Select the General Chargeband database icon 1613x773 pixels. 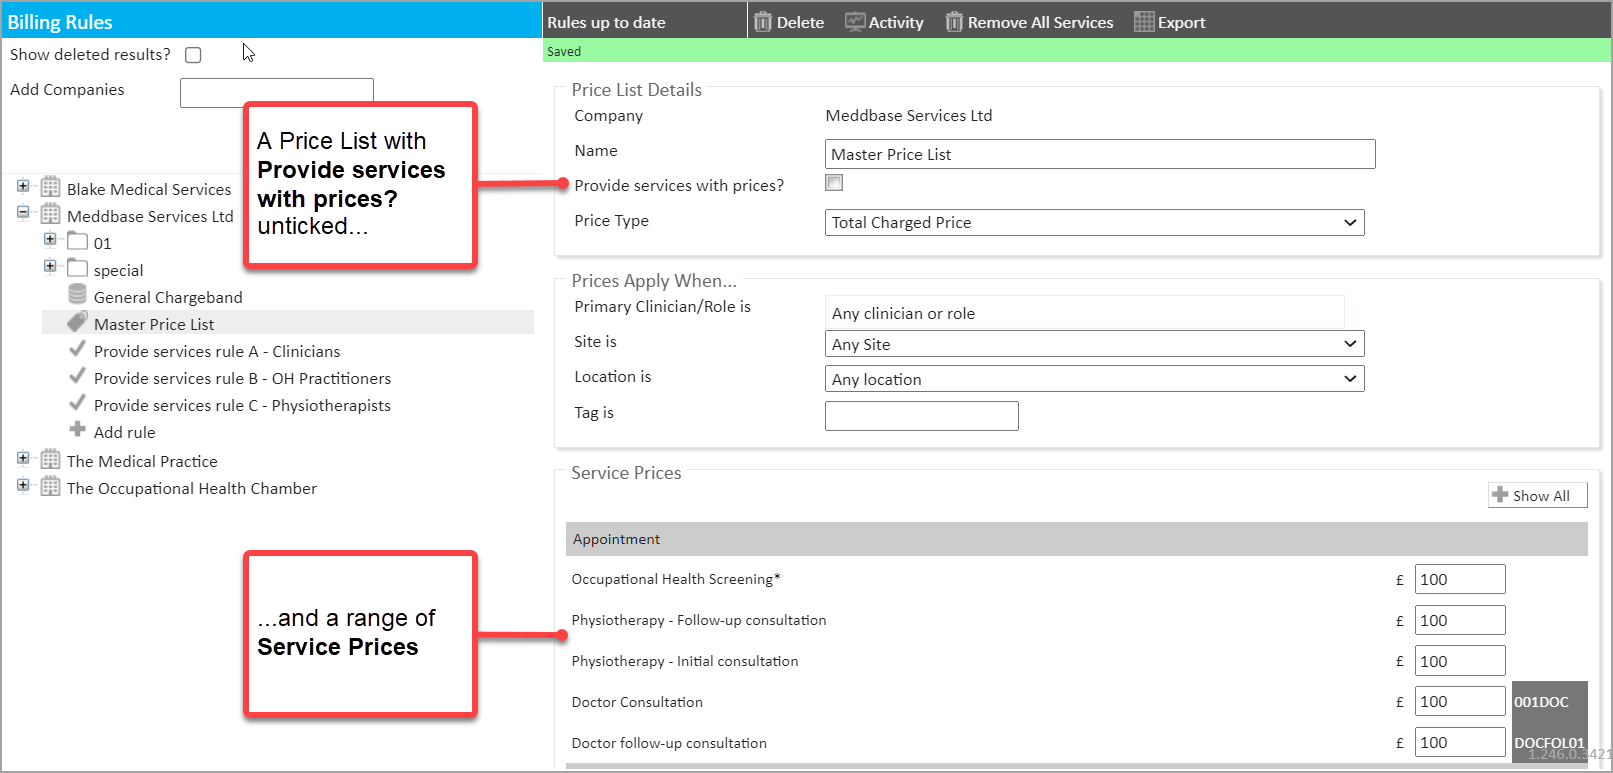click(77, 295)
